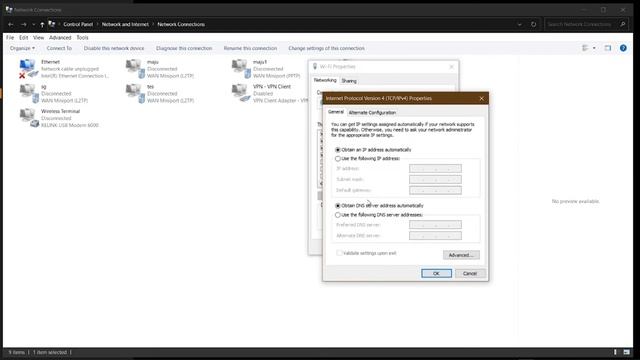Select the sg L2TP connection icon
This screenshot has width=640, height=360.
29,93
